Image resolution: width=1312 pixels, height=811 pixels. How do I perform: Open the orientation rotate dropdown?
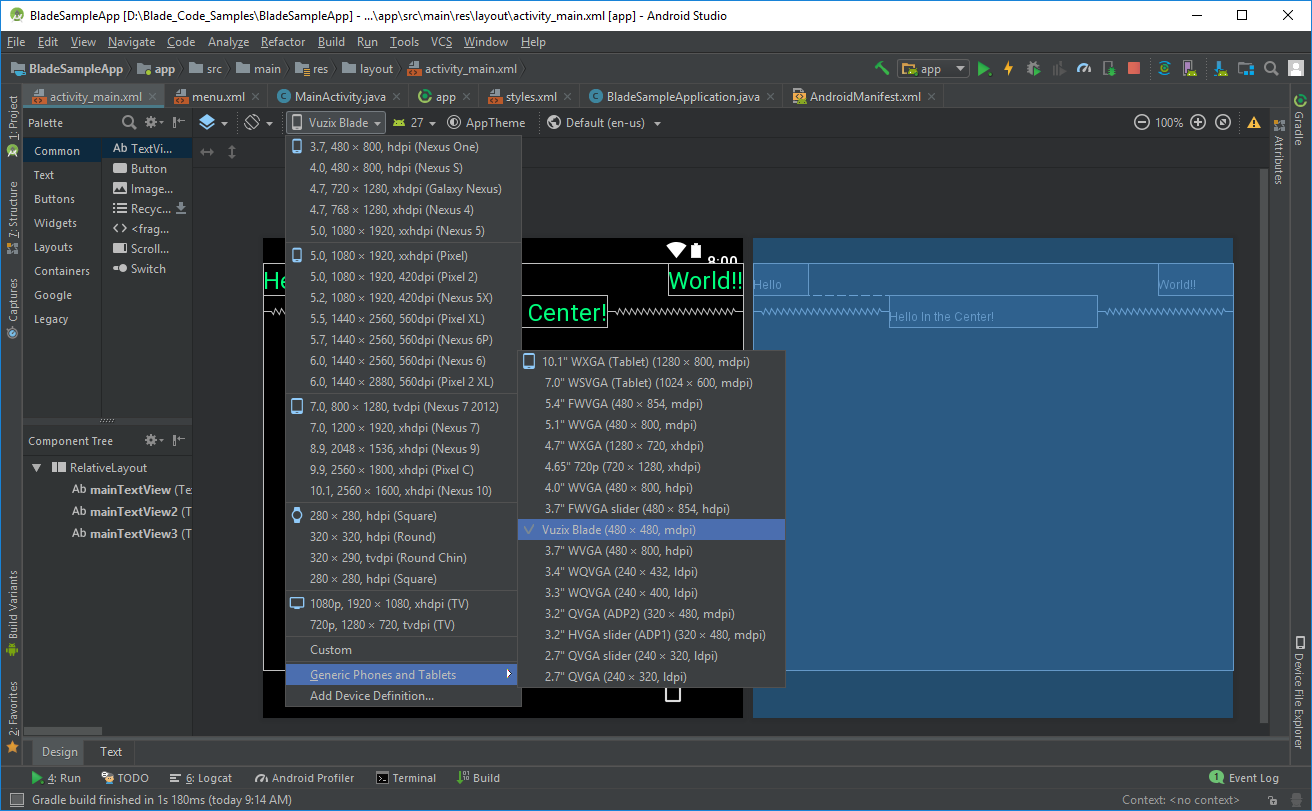click(x=258, y=122)
